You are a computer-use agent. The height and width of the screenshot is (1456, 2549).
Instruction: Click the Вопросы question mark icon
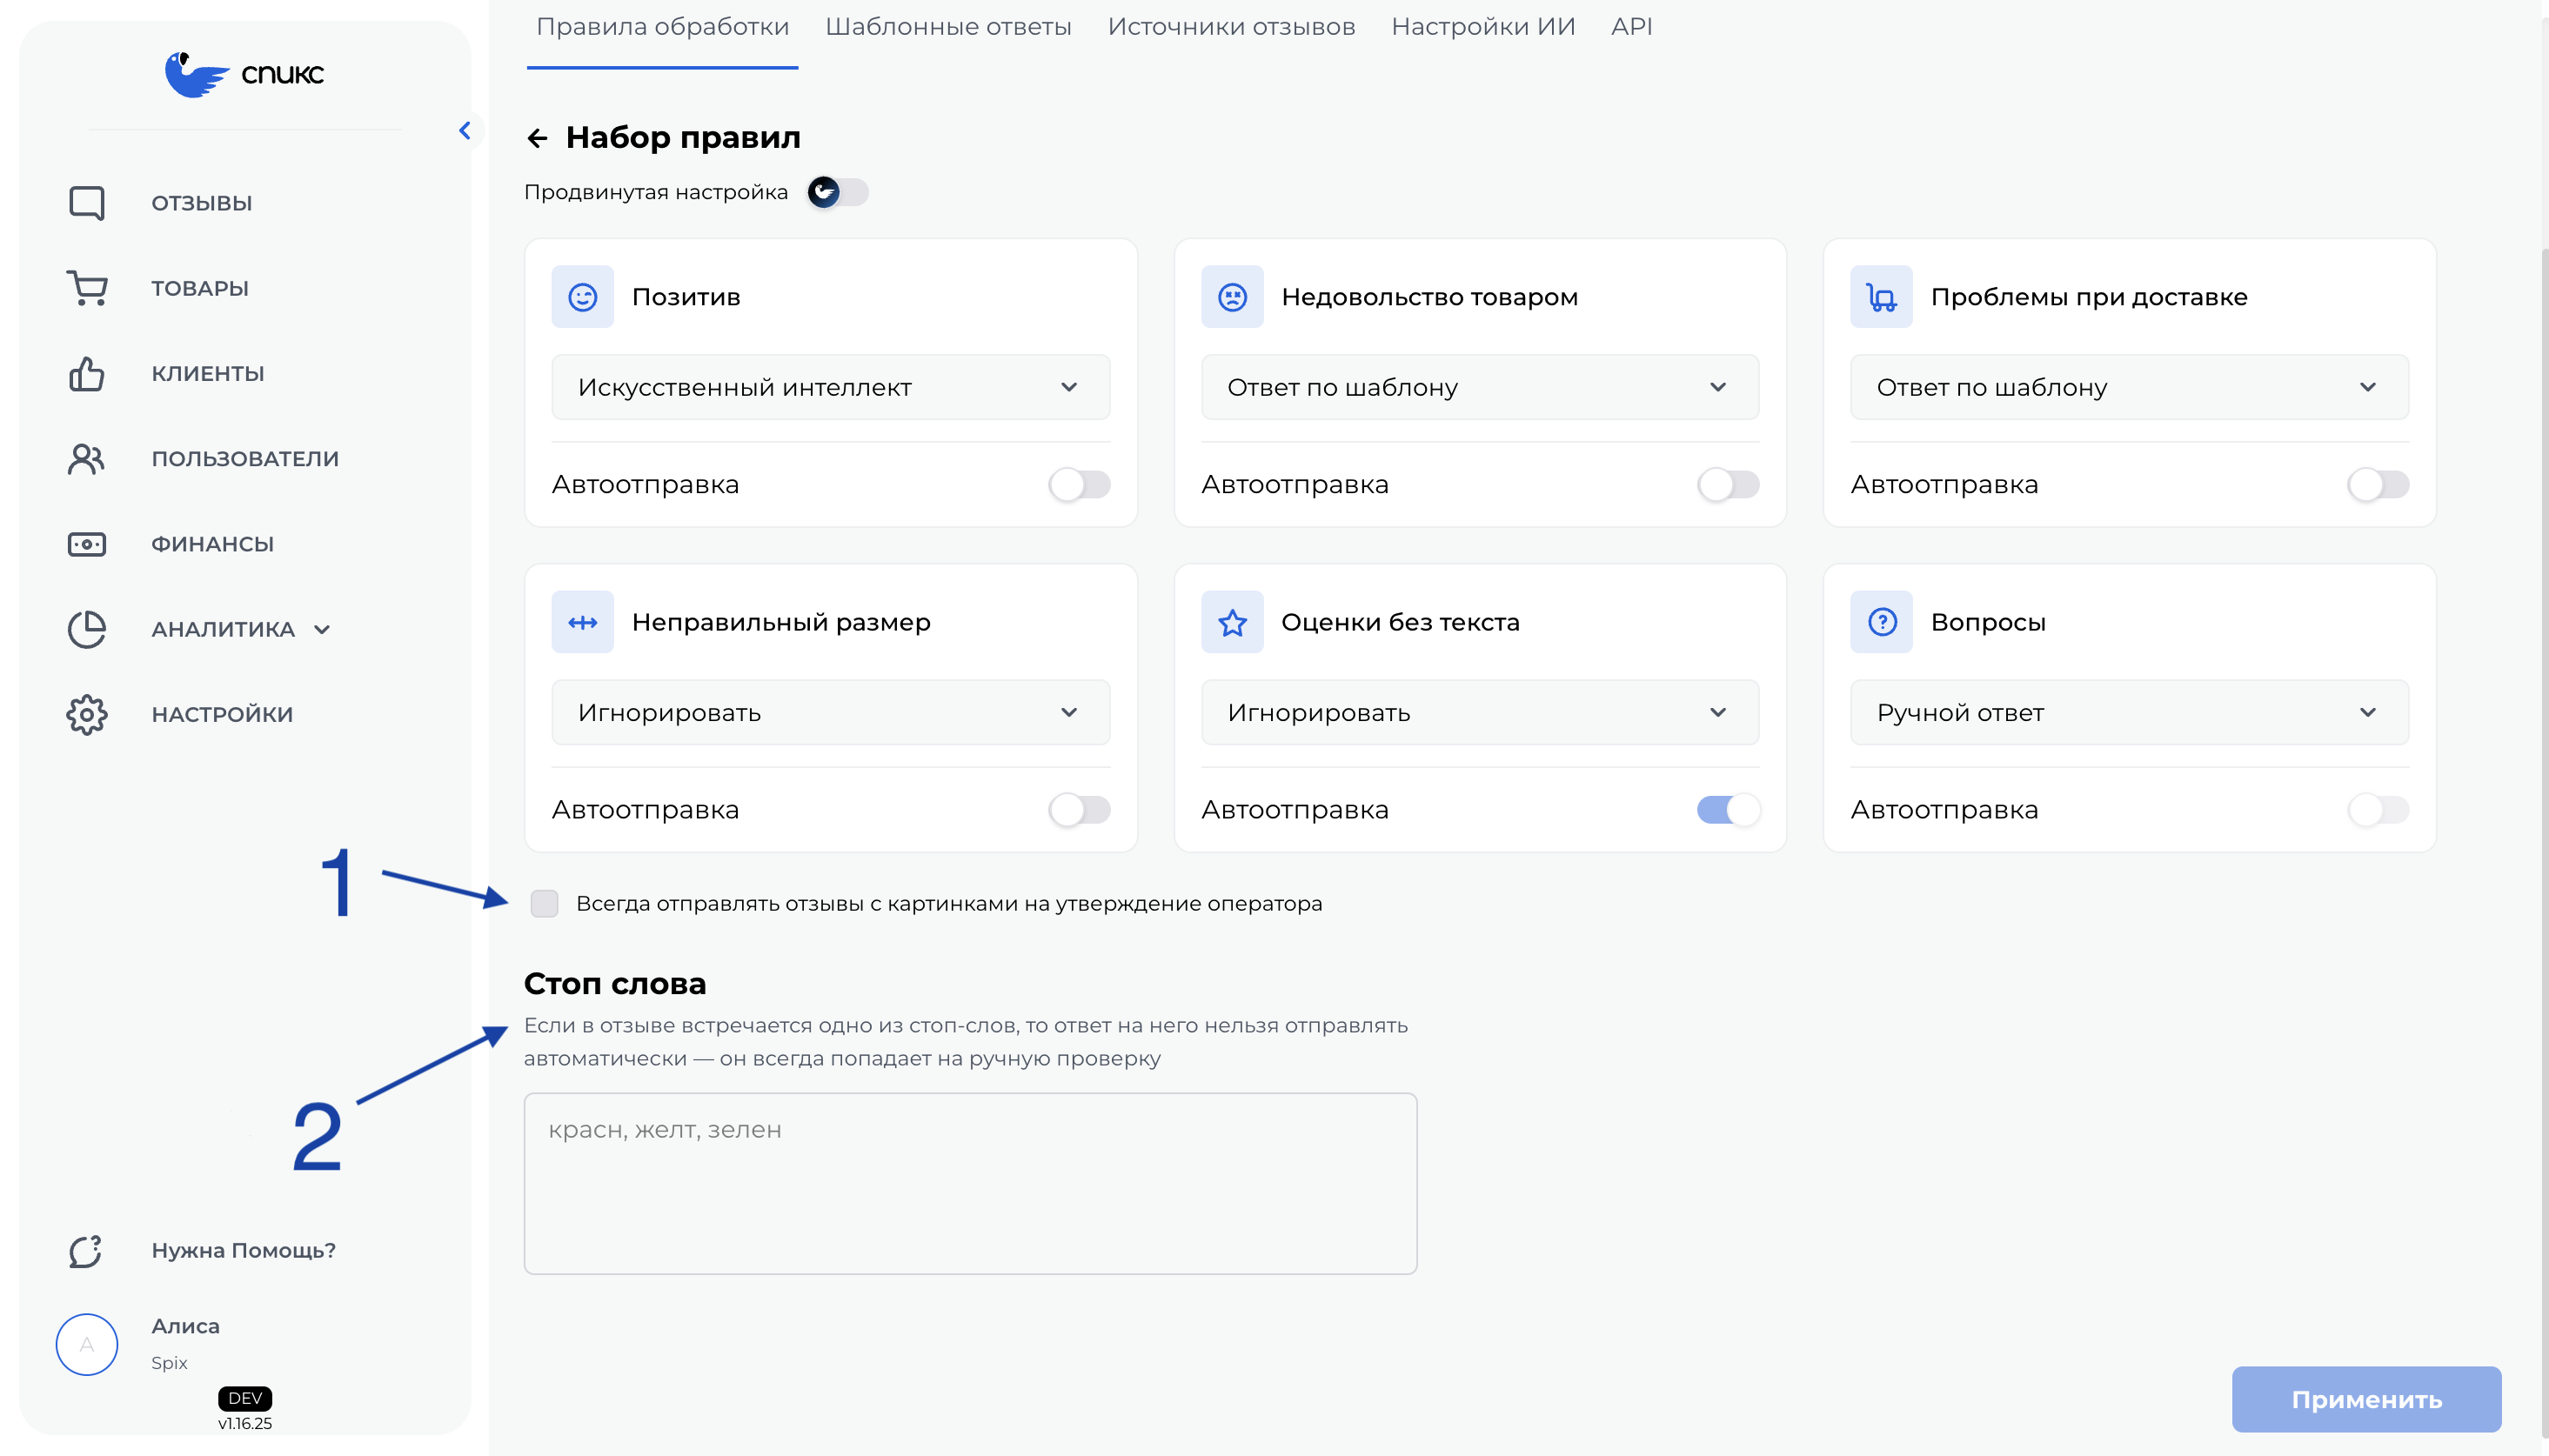[x=1881, y=622]
